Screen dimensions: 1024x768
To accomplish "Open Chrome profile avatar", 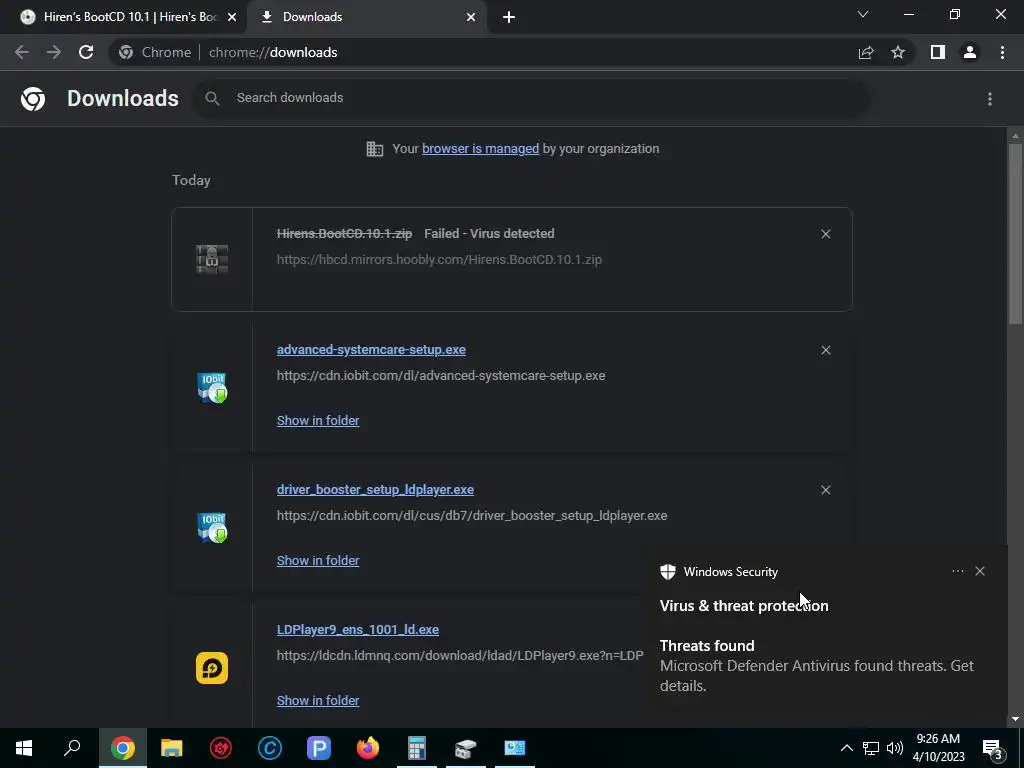I will tap(970, 52).
